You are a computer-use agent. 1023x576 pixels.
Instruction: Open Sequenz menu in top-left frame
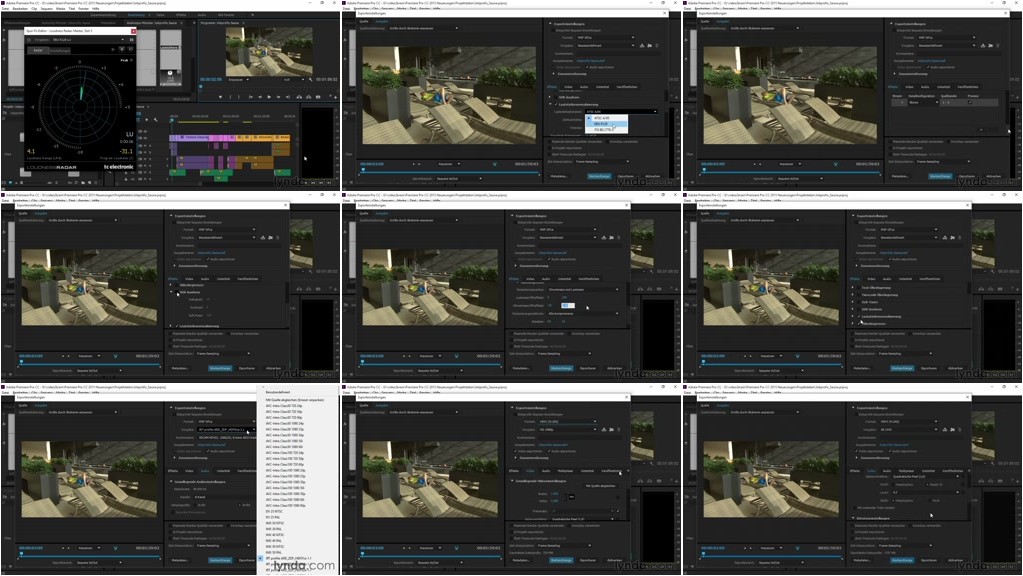click(x=46, y=8)
